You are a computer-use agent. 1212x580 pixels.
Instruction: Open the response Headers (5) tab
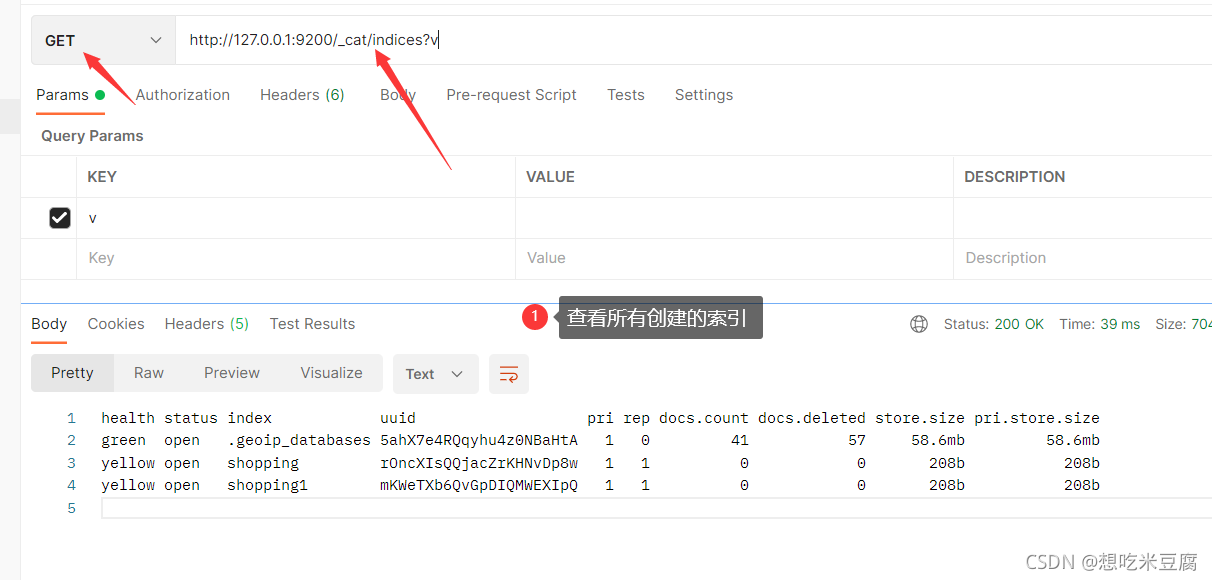pos(207,324)
